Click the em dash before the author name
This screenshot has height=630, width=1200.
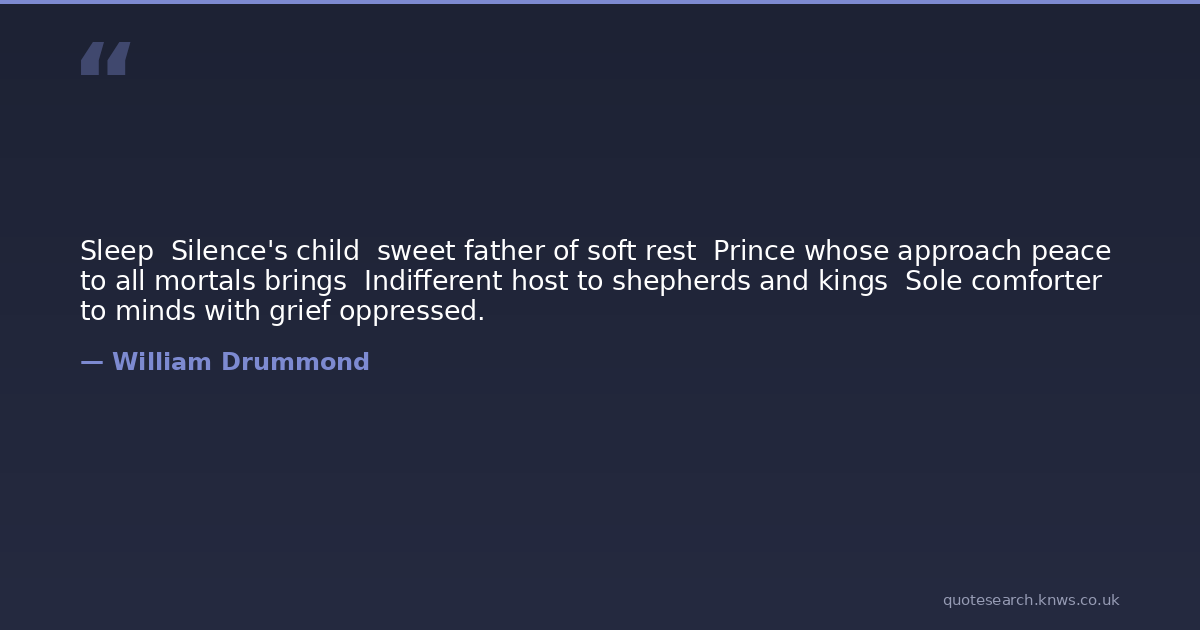point(91,362)
